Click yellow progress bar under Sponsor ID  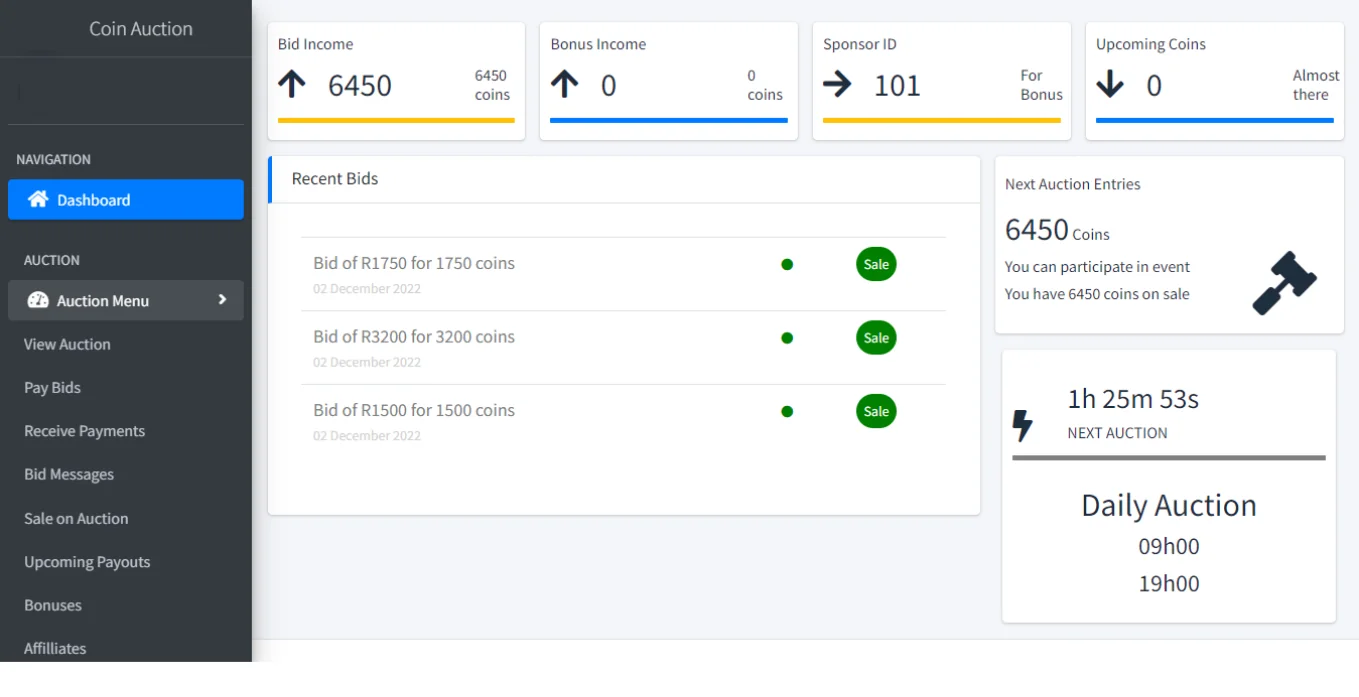point(942,120)
